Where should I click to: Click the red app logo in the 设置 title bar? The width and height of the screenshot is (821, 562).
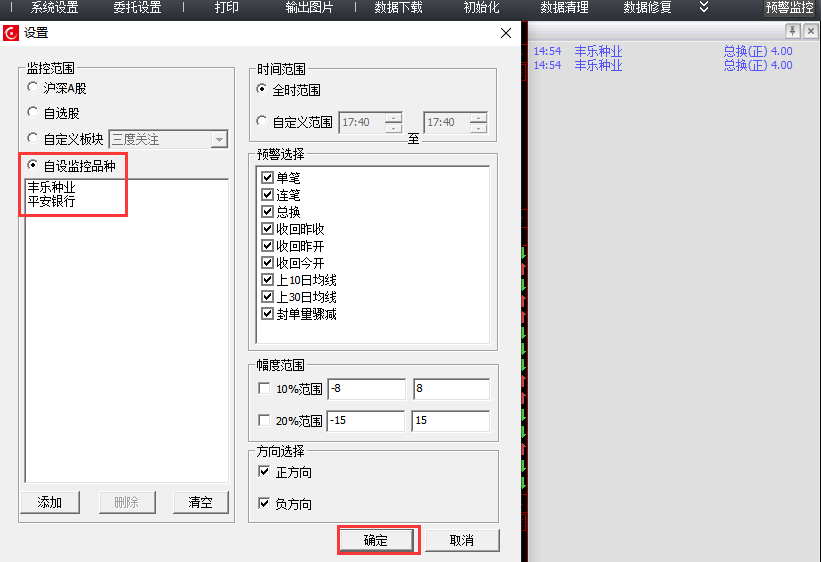click(x=10, y=32)
